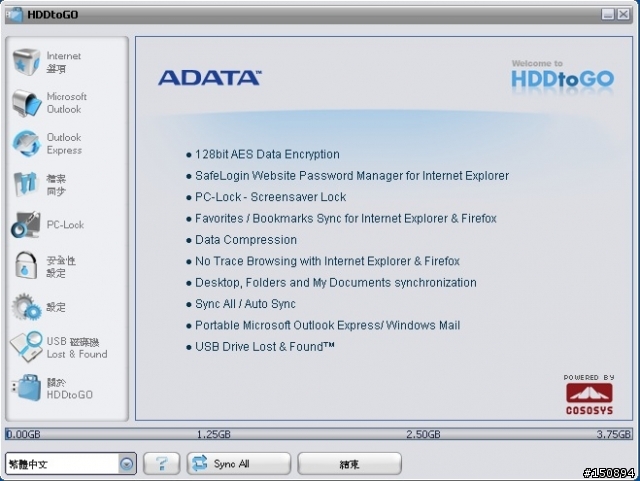Click the storage capacity bar at 1.25GB
The width and height of the screenshot is (640, 481).
pos(213,434)
